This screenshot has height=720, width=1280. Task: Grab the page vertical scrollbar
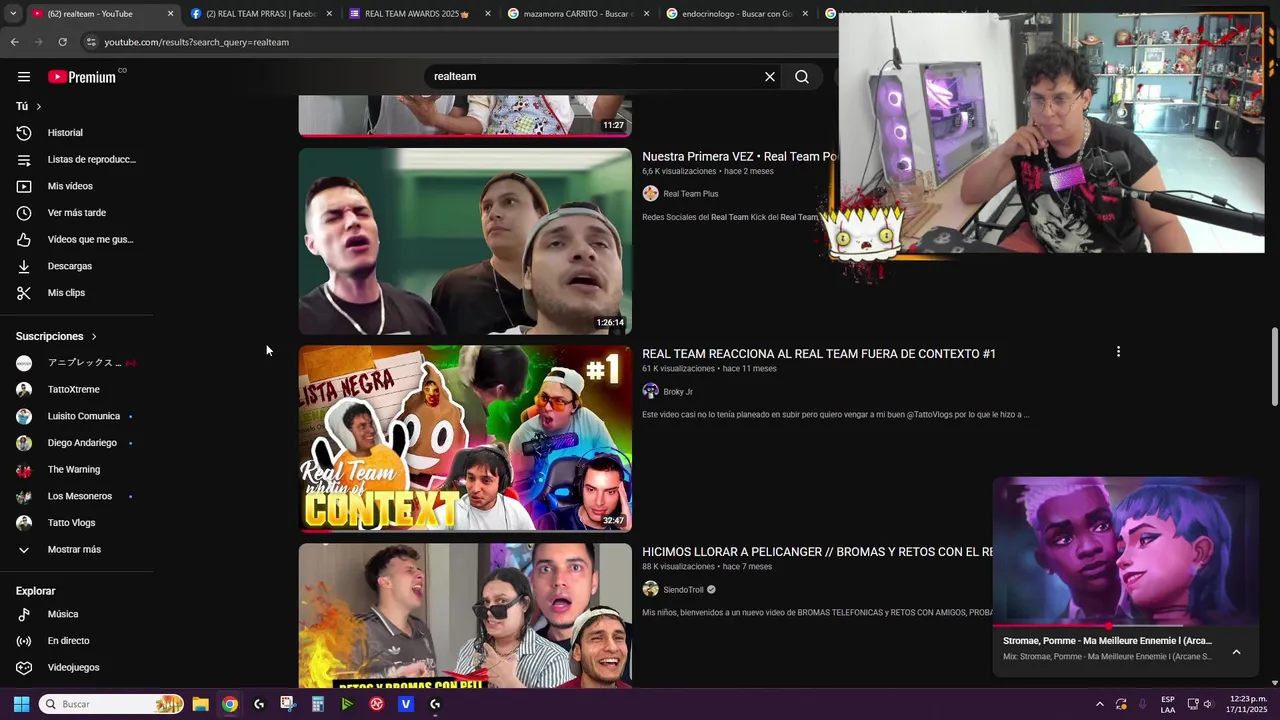(x=1274, y=366)
